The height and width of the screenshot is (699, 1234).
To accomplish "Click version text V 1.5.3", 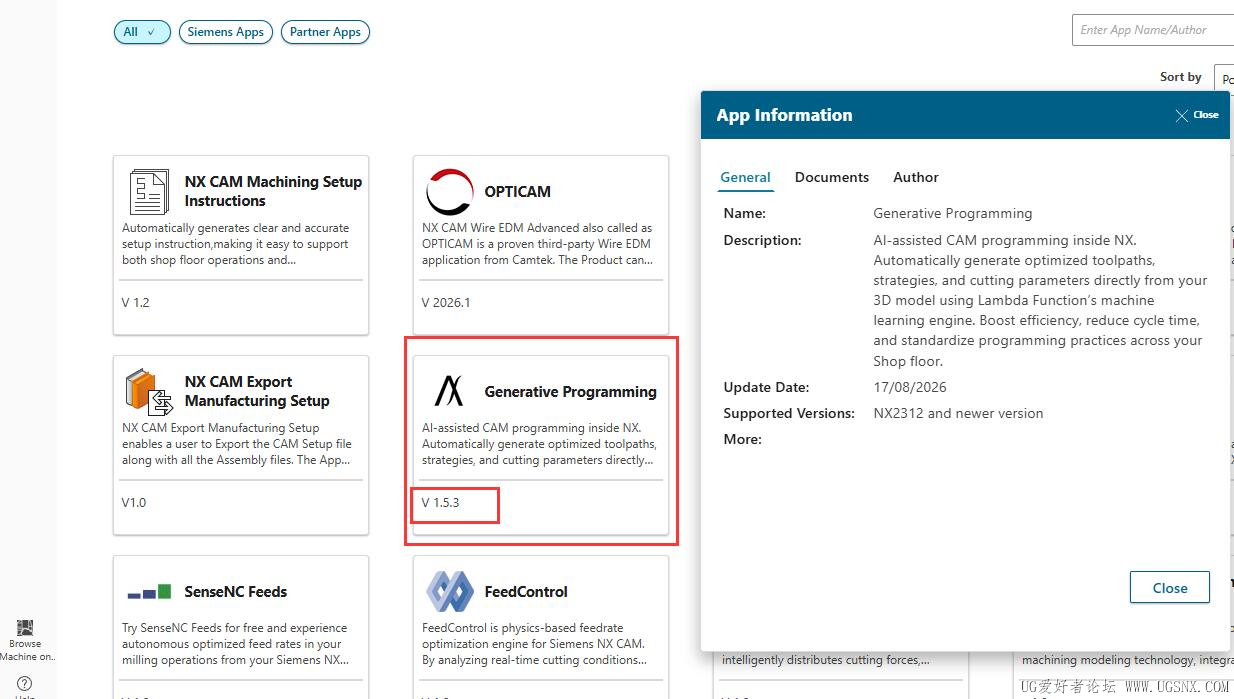I will coord(441,502).
